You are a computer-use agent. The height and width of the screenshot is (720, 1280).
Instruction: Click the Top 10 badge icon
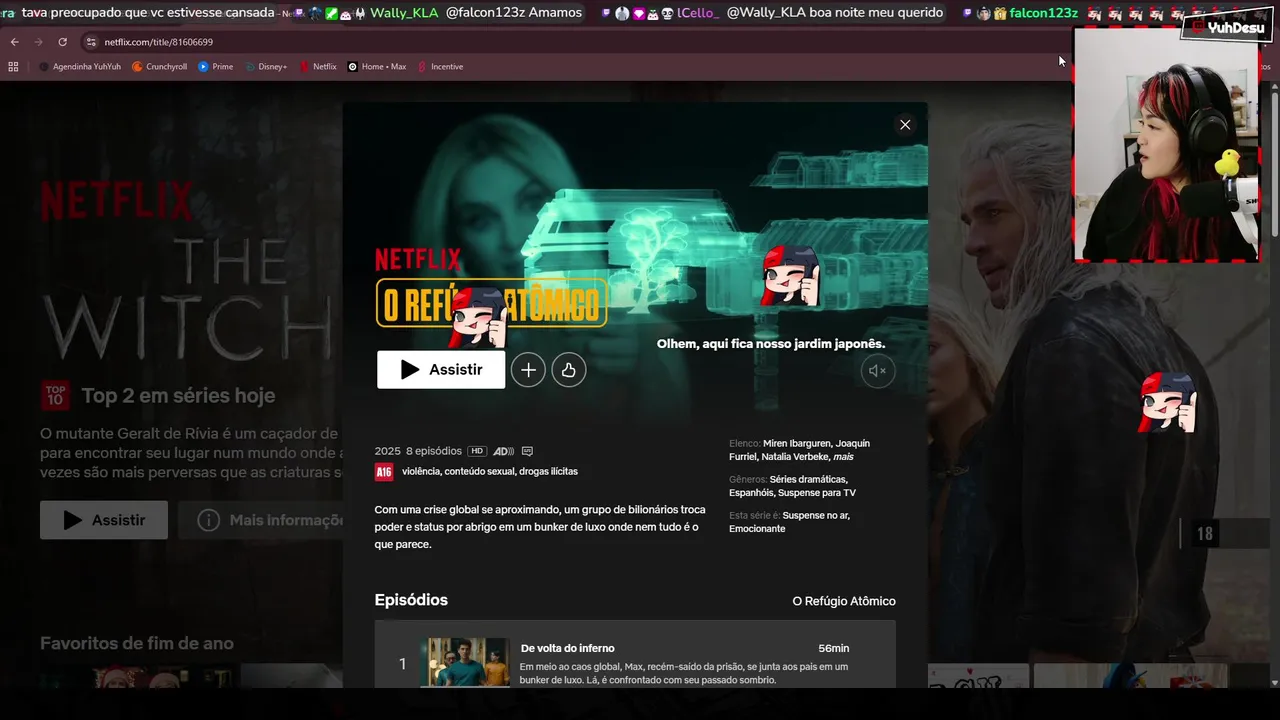(56, 396)
